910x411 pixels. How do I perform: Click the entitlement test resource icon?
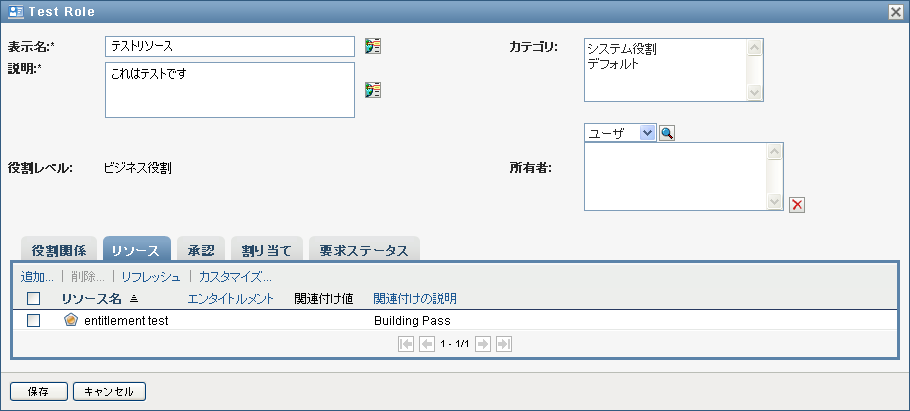70,321
